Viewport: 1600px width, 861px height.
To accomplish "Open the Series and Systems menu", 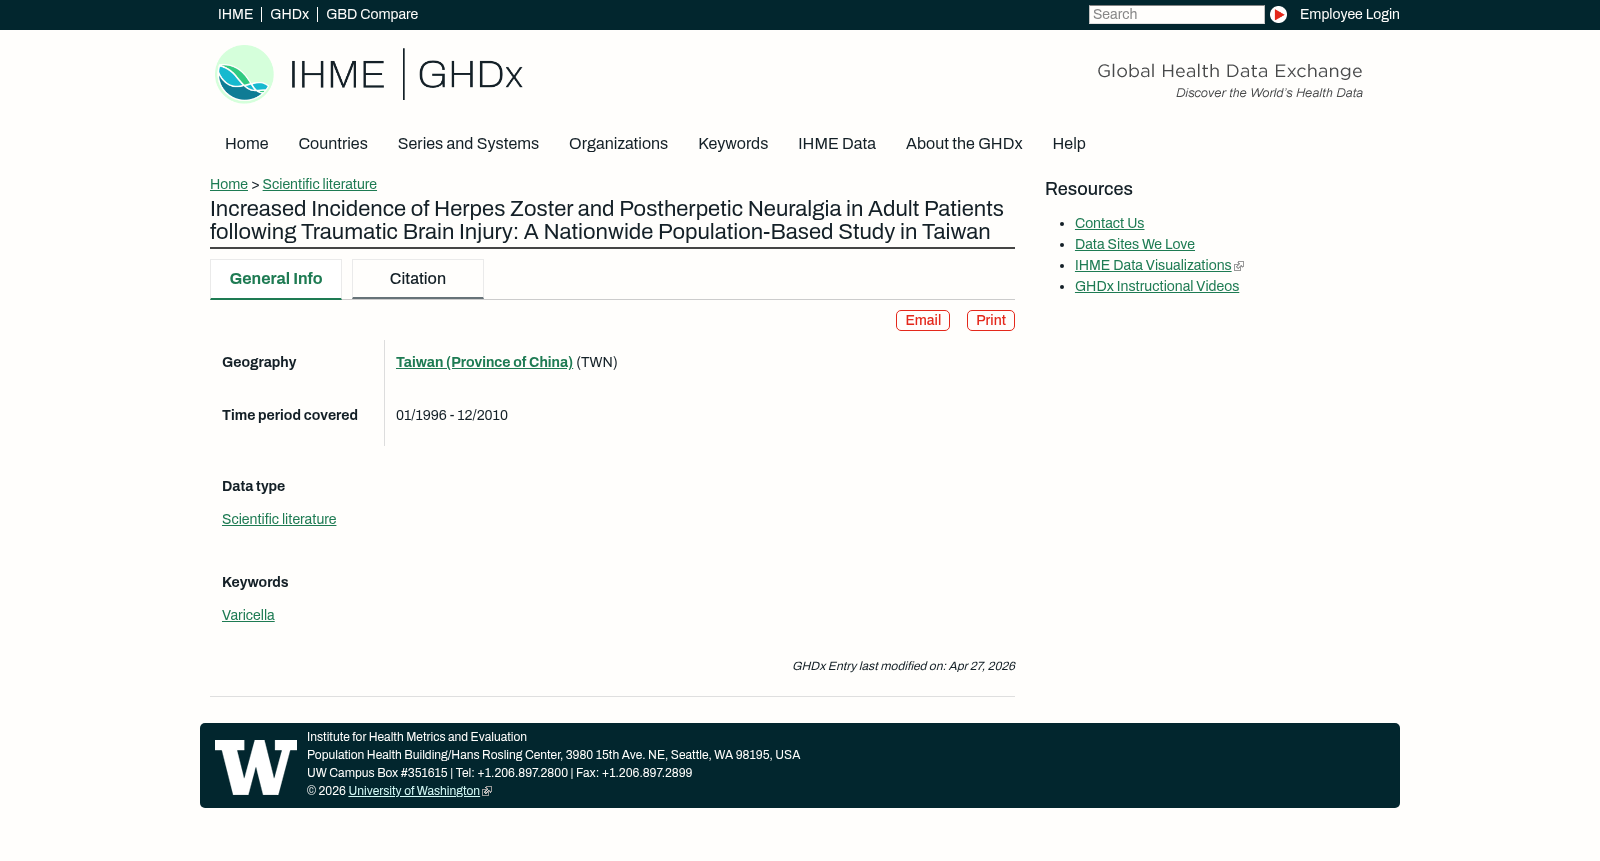I will coord(468,144).
